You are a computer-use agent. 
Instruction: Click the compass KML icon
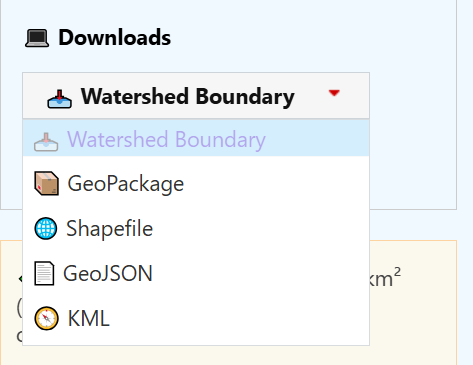46,318
